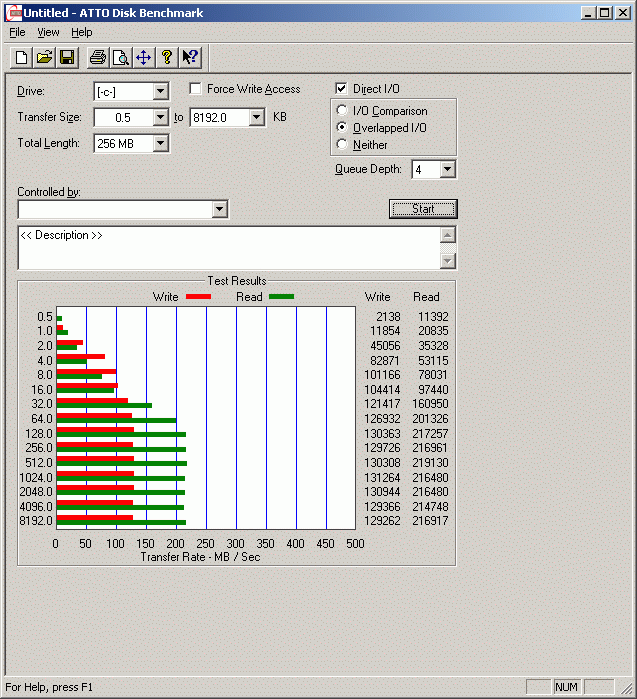Click the Print toolbar icon

(x=98, y=58)
